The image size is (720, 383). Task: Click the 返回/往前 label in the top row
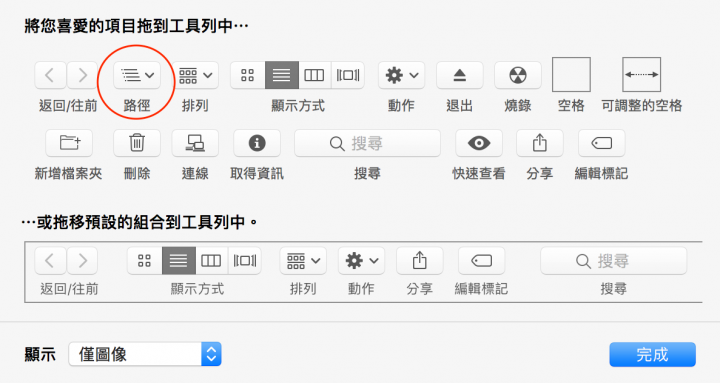coord(68,106)
